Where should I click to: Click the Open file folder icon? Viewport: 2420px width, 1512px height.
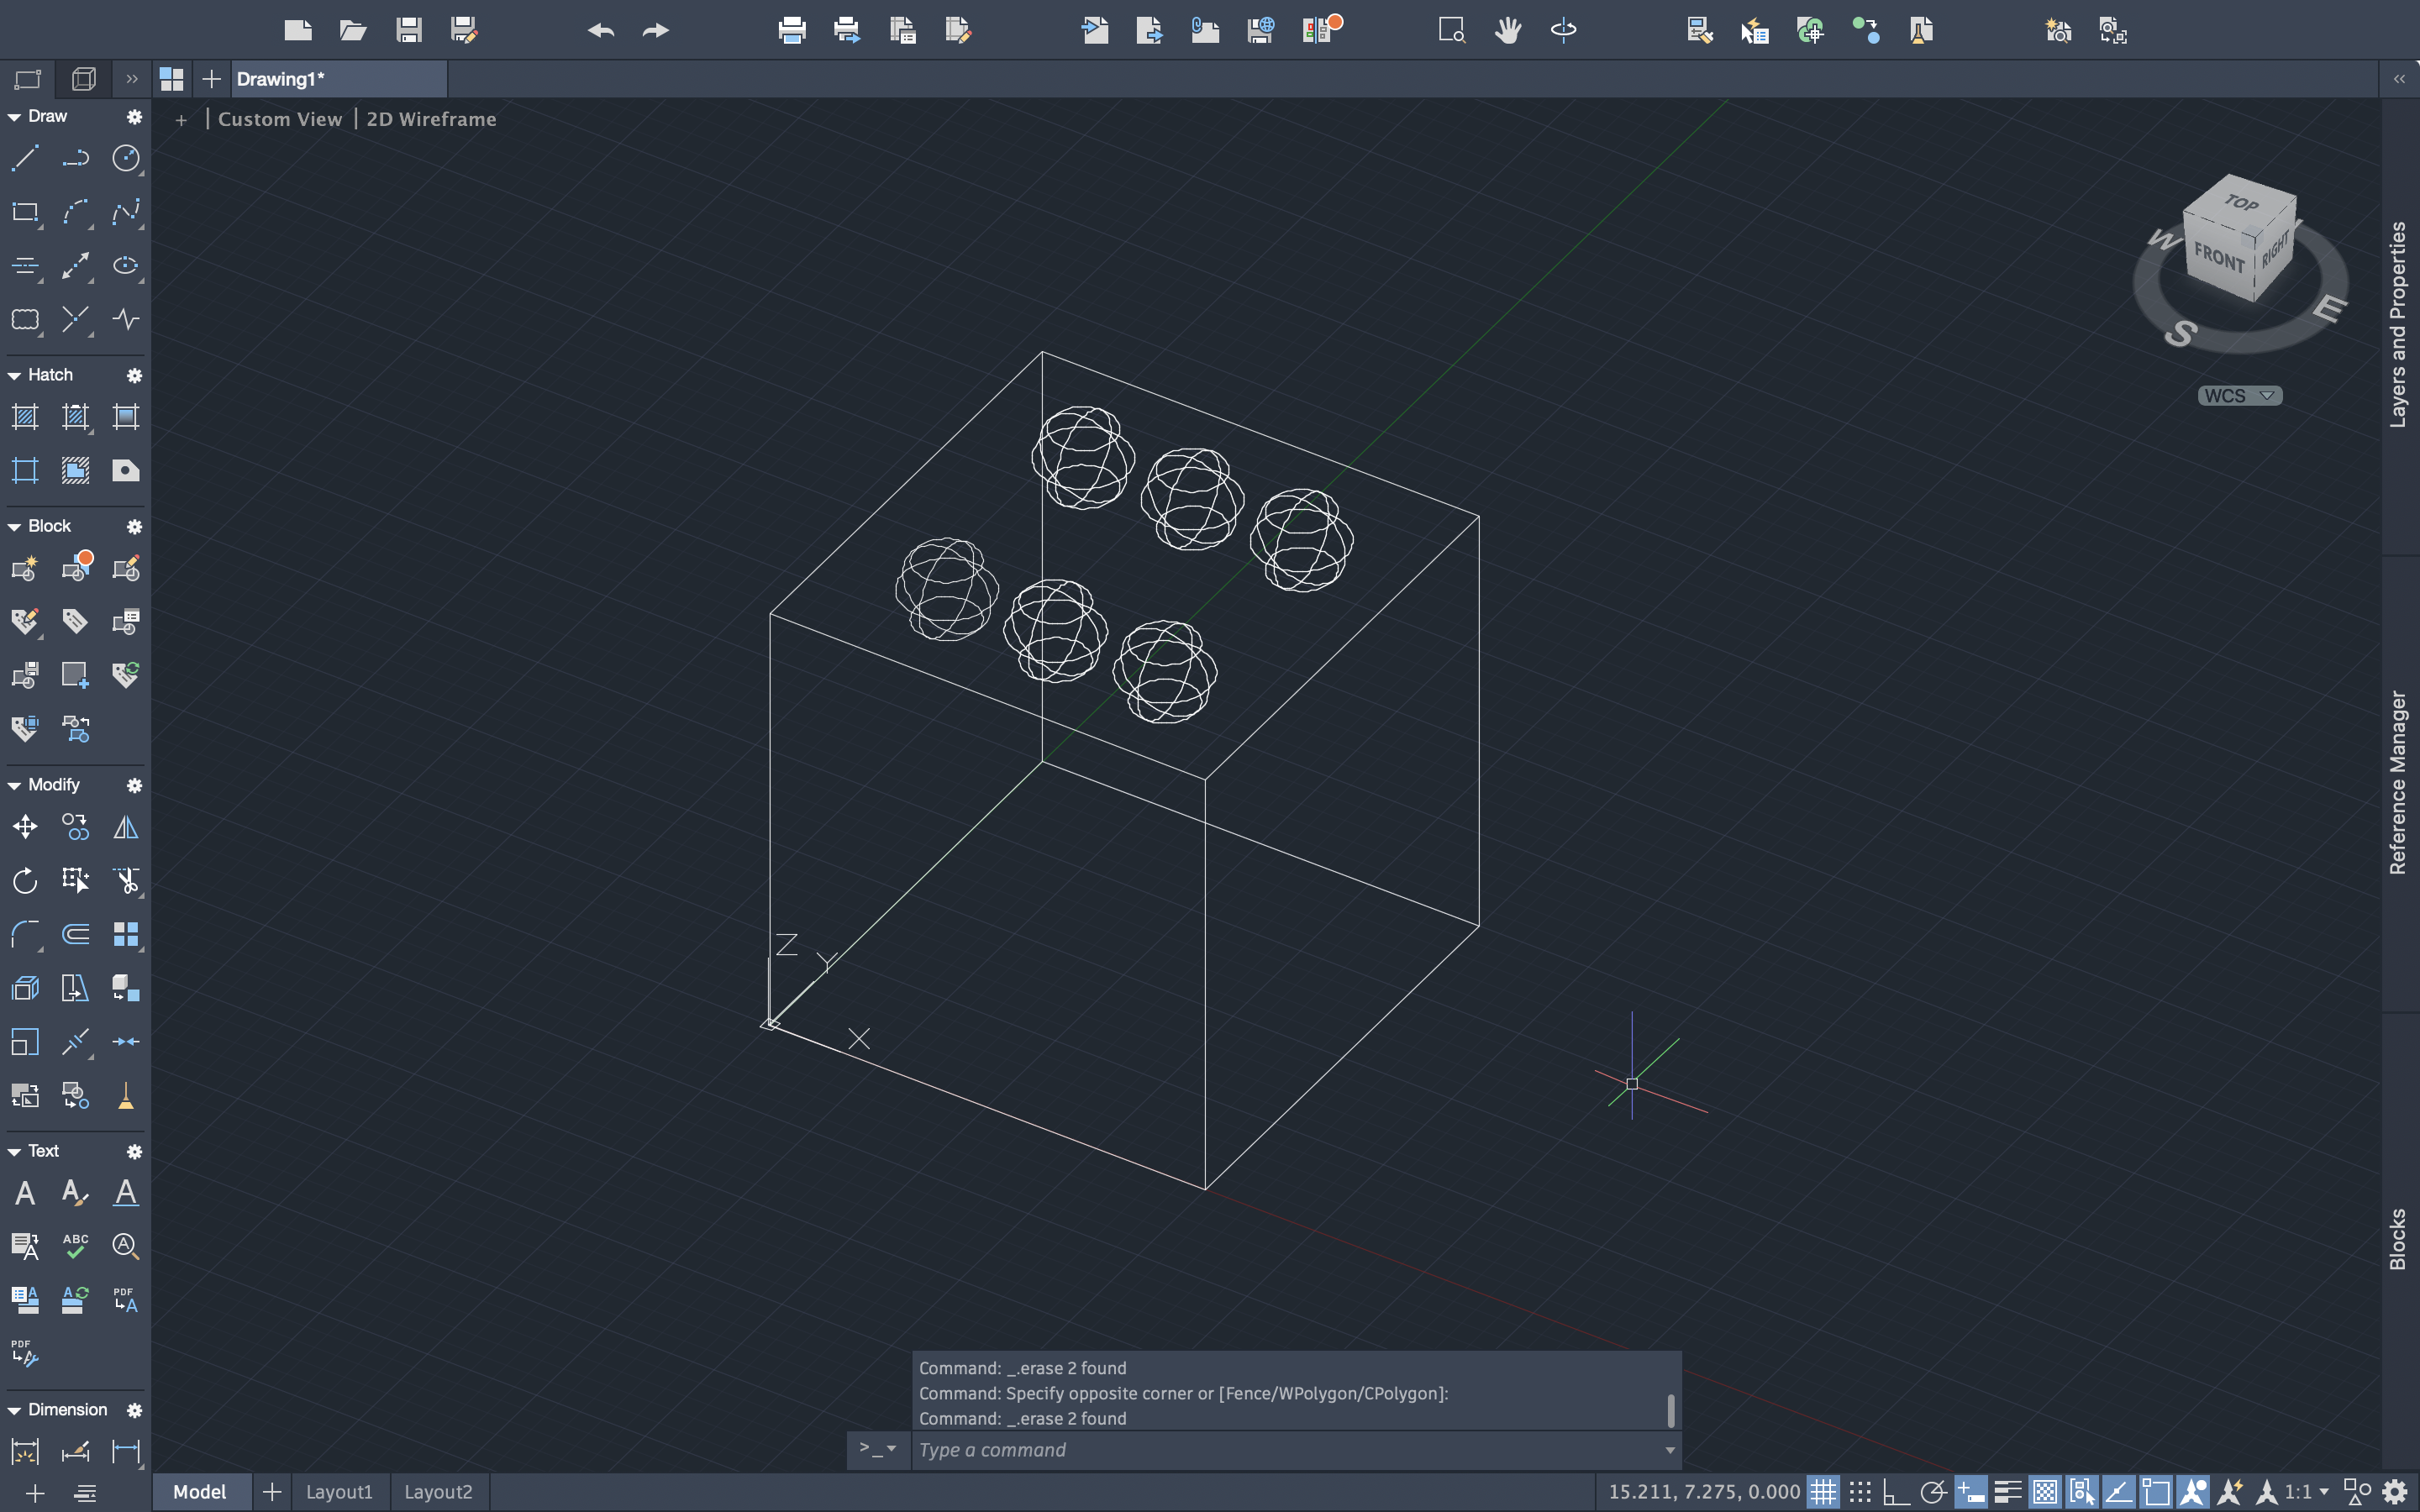[x=353, y=30]
